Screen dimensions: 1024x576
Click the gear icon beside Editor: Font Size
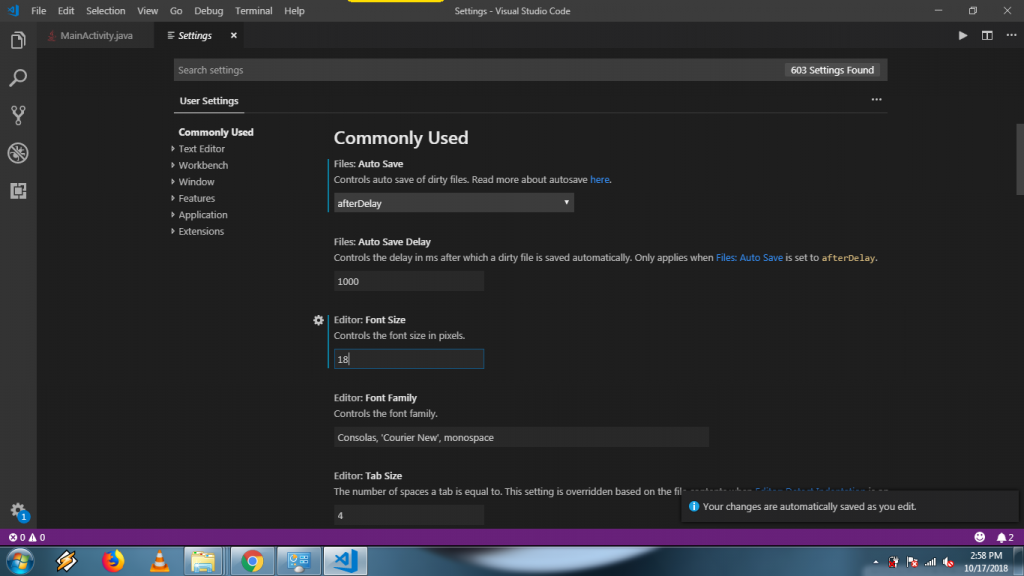(318, 320)
